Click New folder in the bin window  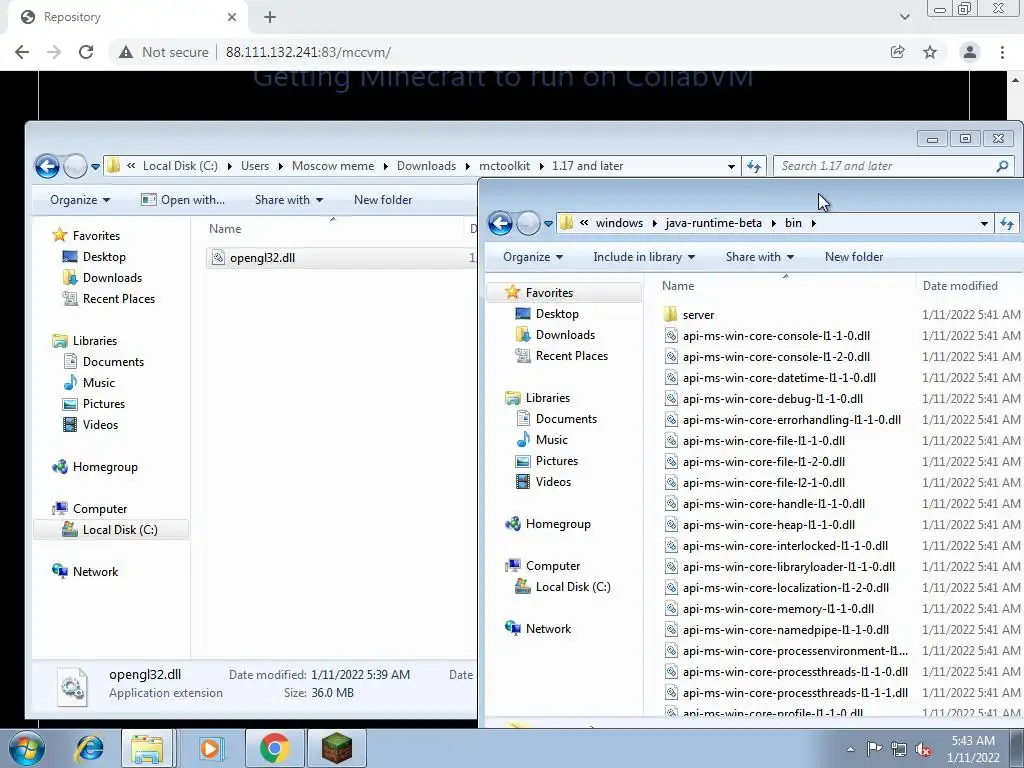854,257
